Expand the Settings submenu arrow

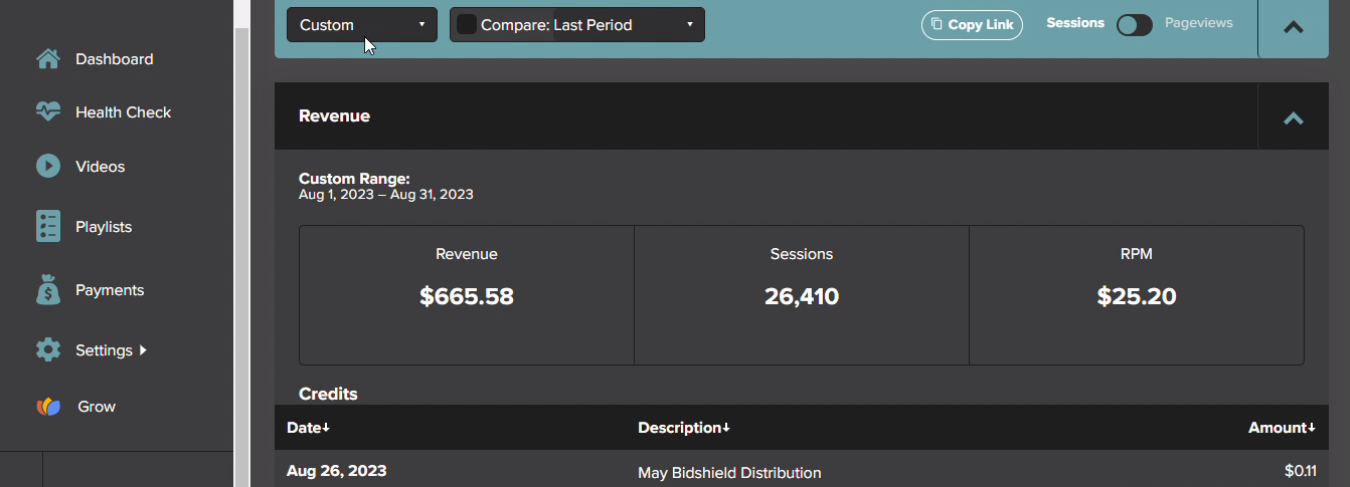coord(143,350)
